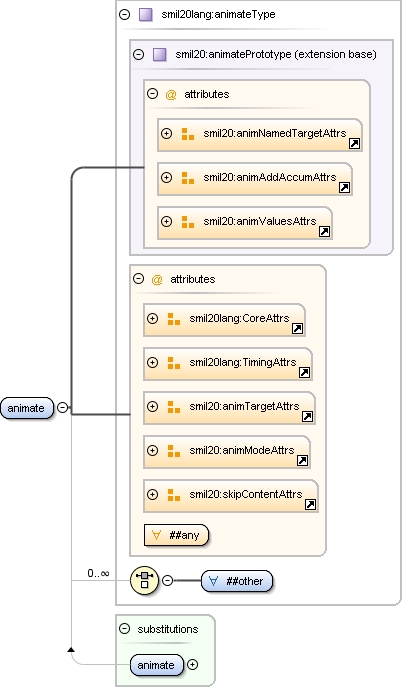The image size is (403, 688).
Task: Click the arrow link icon on smil20:animValuesAttrs
Action: (x=324, y=231)
